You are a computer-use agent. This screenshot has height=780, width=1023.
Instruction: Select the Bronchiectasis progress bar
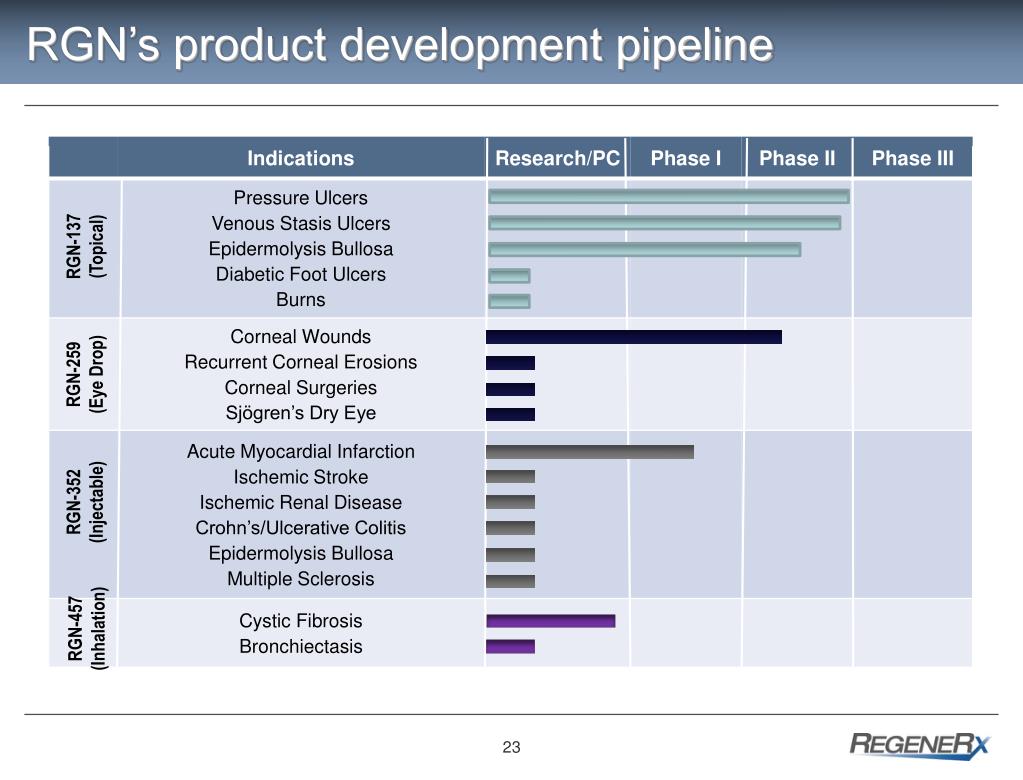tap(510, 646)
